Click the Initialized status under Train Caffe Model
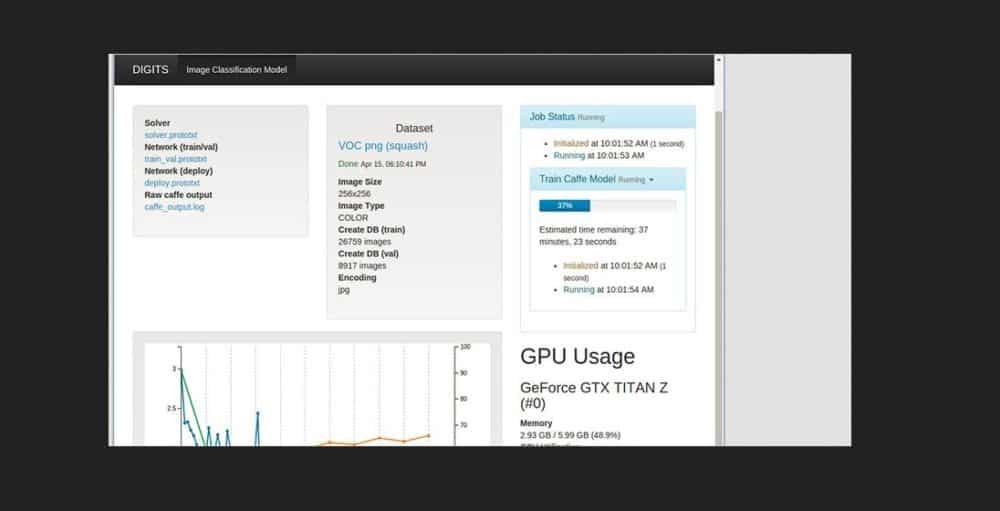The width and height of the screenshot is (1000, 511). pos(580,266)
